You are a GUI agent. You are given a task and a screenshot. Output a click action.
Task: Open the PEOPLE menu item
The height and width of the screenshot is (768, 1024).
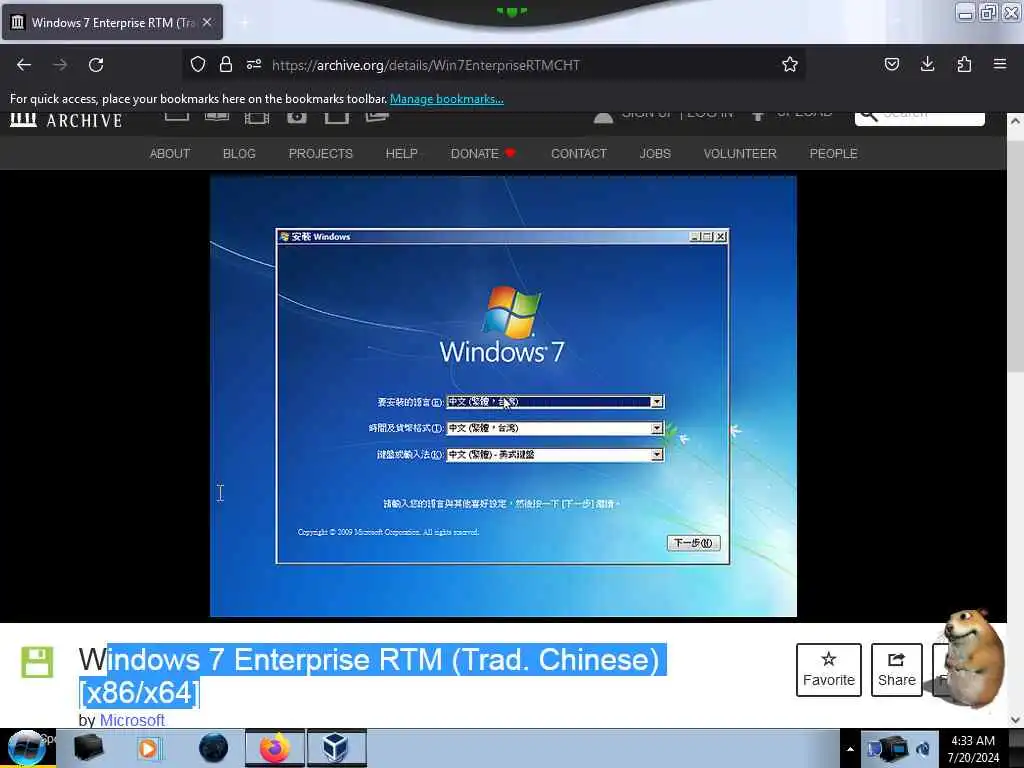833,153
